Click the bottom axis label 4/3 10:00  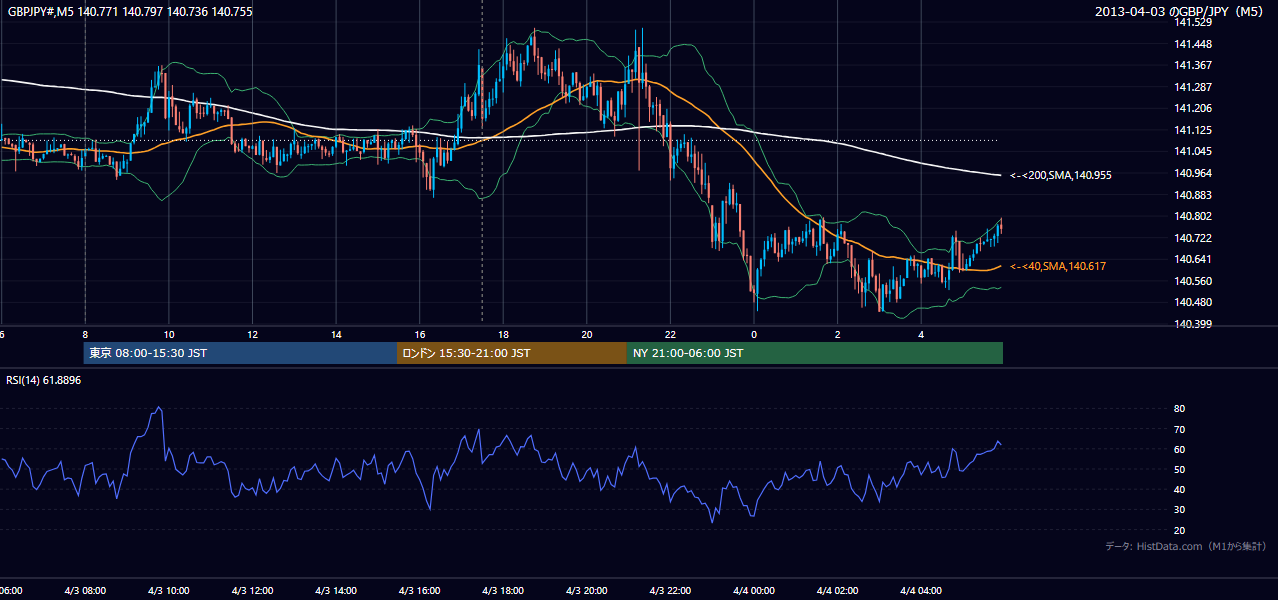(x=169, y=591)
